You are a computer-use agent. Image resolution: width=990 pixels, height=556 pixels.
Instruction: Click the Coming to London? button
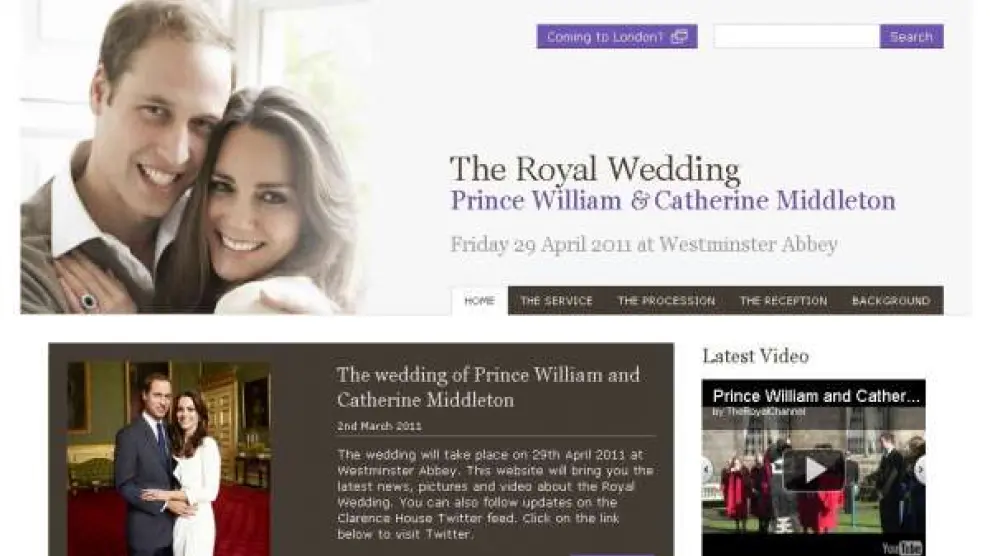click(617, 37)
